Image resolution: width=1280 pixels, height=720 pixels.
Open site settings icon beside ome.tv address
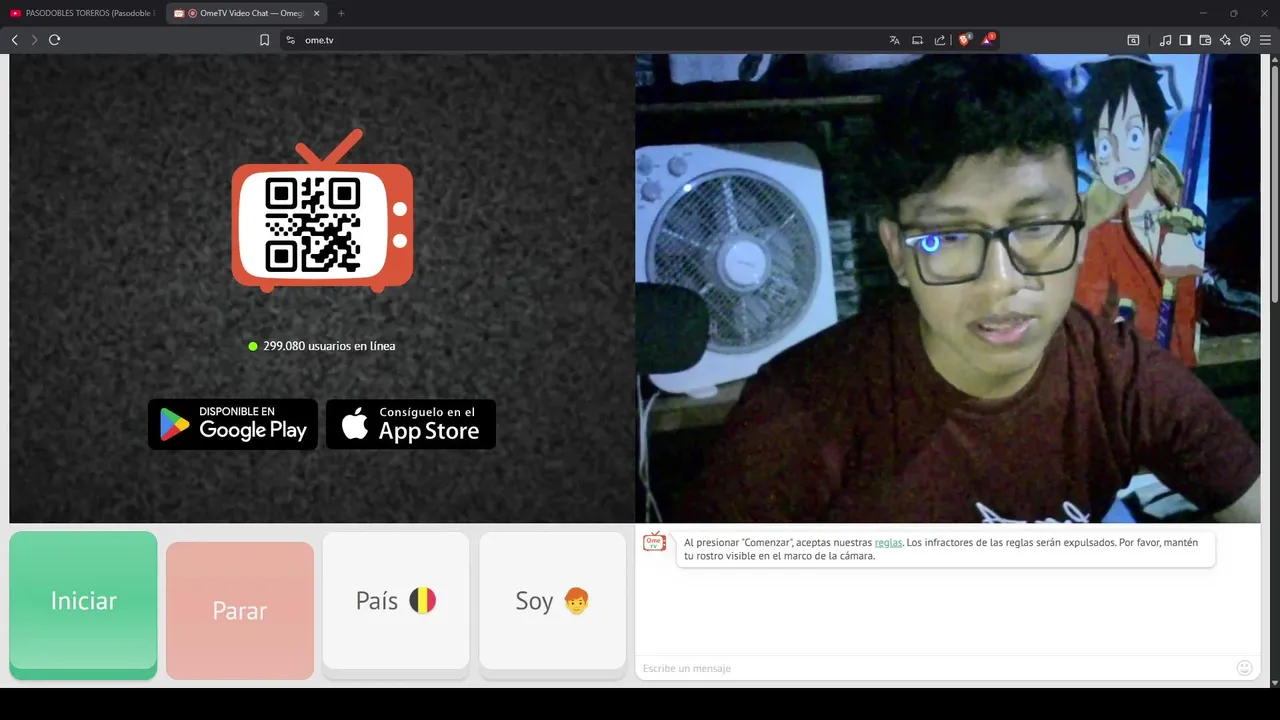[290, 40]
